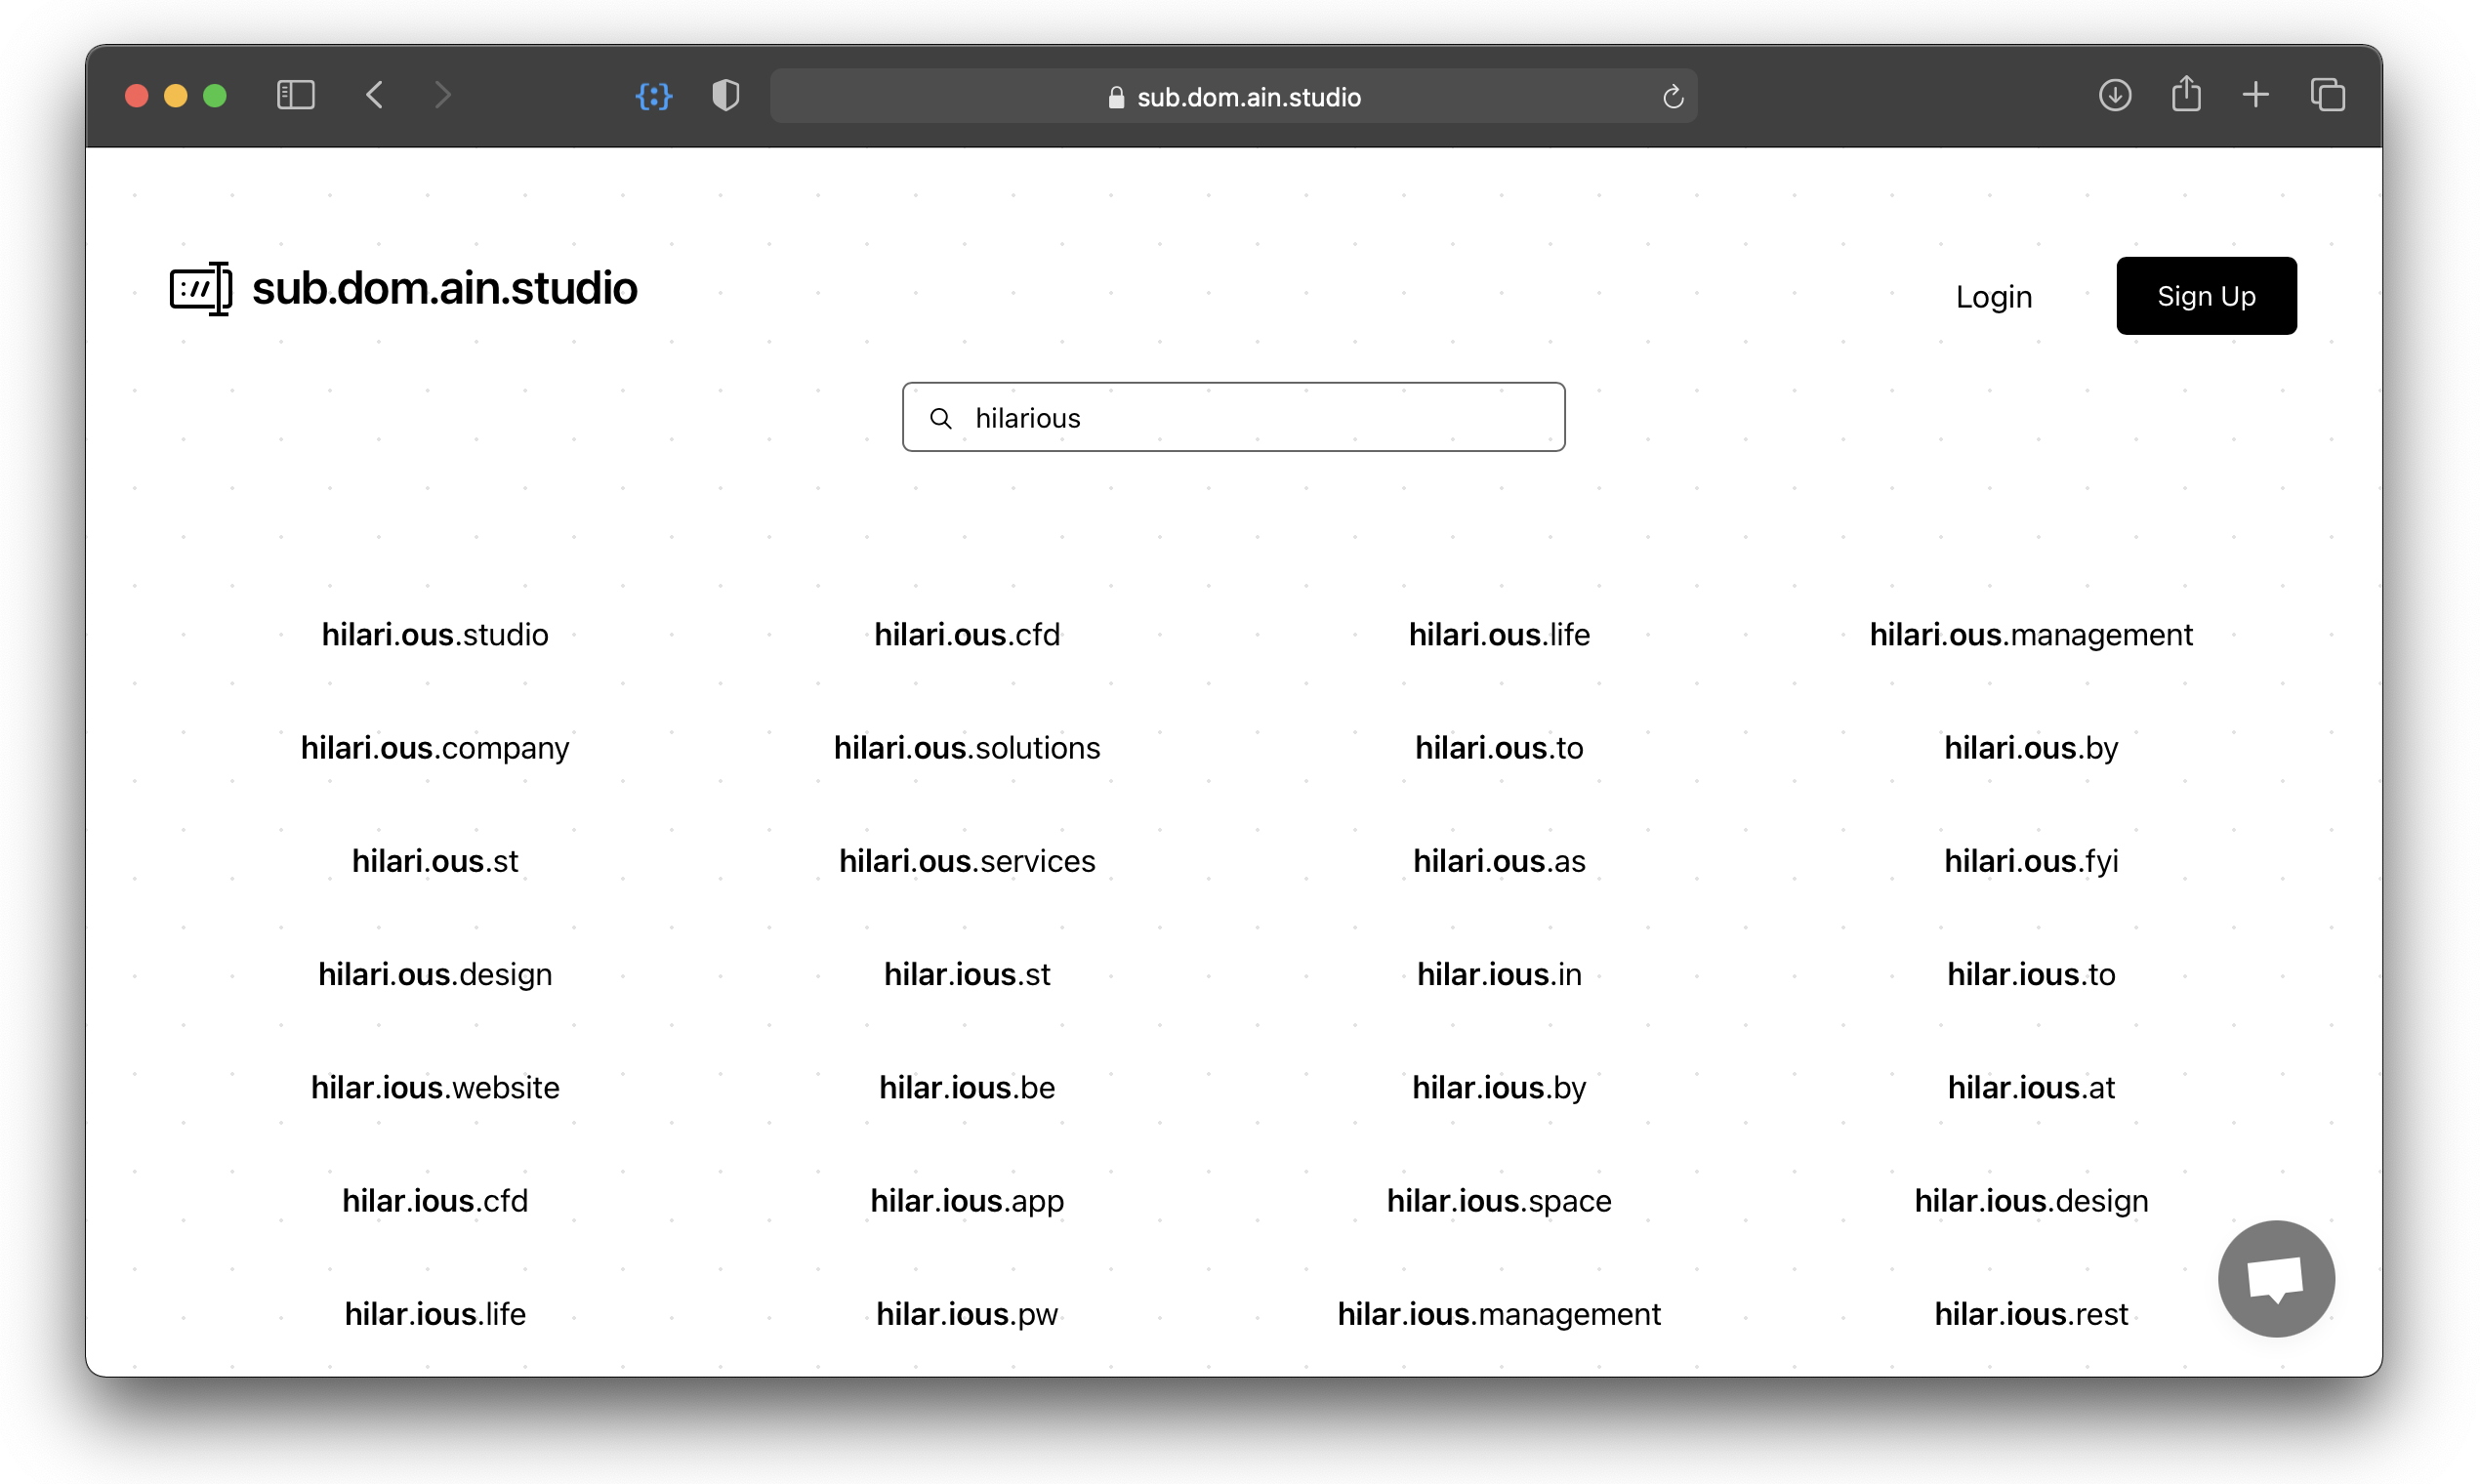This screenshot has width=2480, height=1484.
Task: Choose hilar.ious.app domain result
Action: coord(967,1201)
